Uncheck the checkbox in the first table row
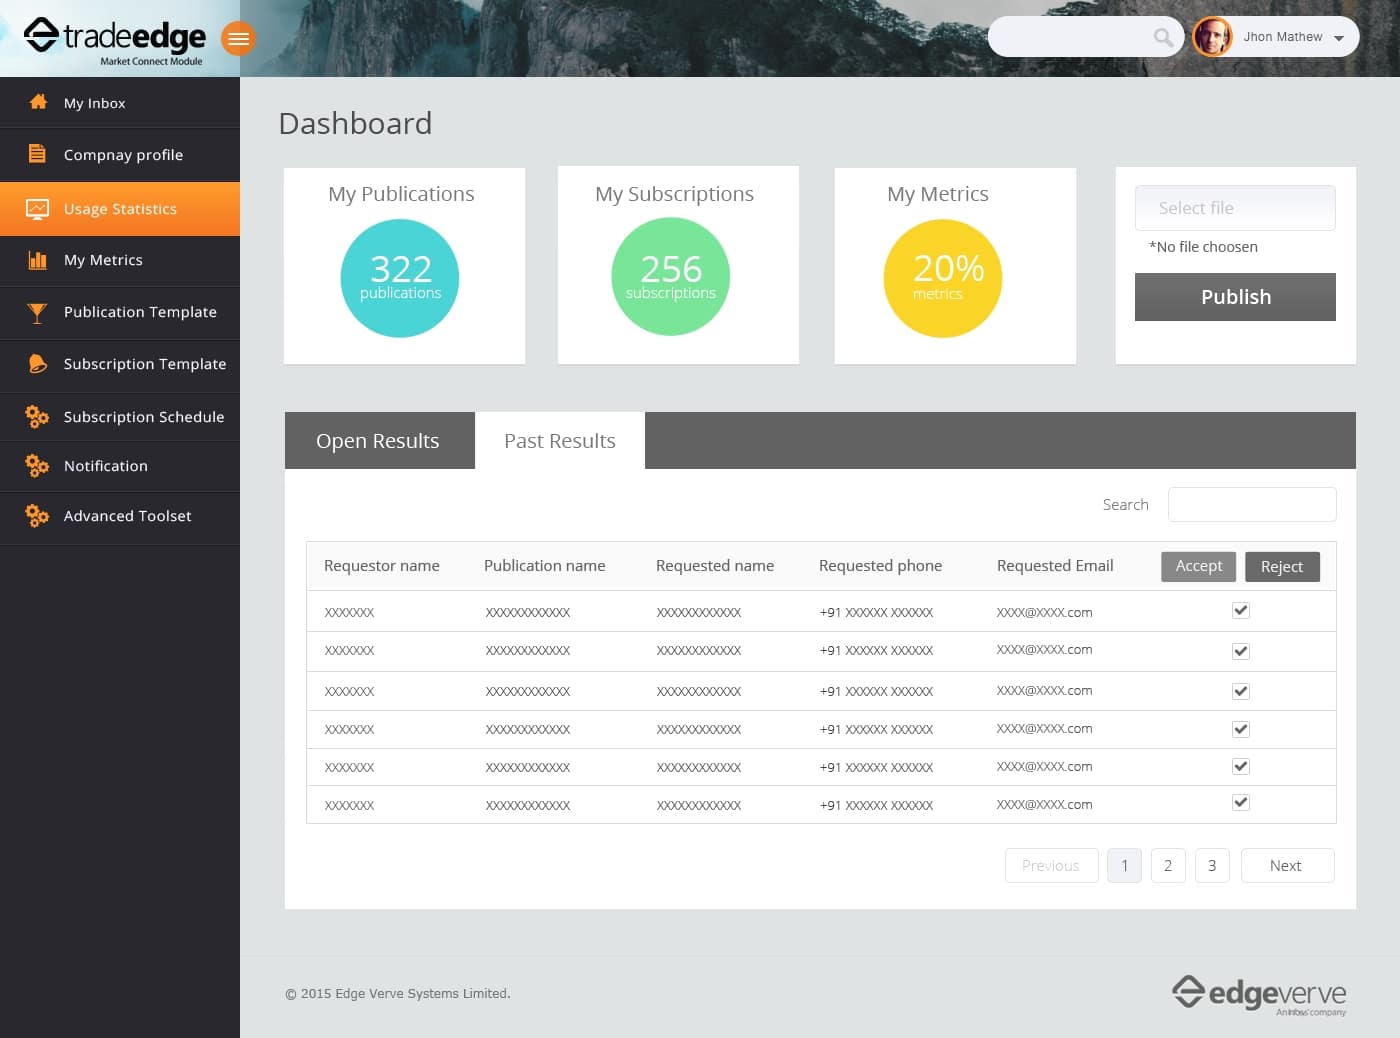1400x1038 pixels. [x=1240, y=609]
